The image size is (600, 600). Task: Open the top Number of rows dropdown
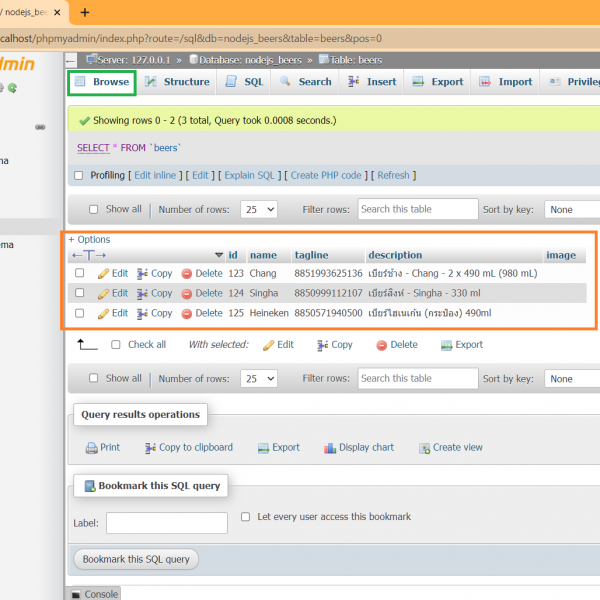[x=259, y=210]
